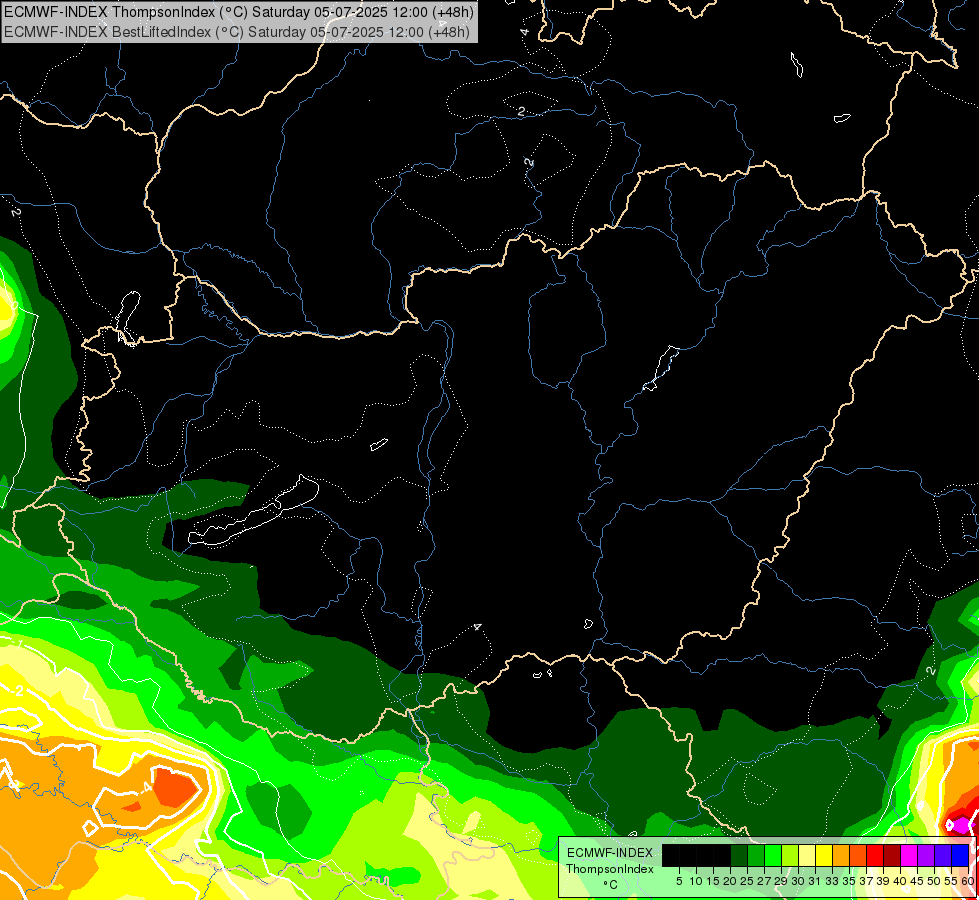Select the medium green 25-27 legend swatch
The width and height of the screenshot is (979, 900).
[x=755, y=855]
